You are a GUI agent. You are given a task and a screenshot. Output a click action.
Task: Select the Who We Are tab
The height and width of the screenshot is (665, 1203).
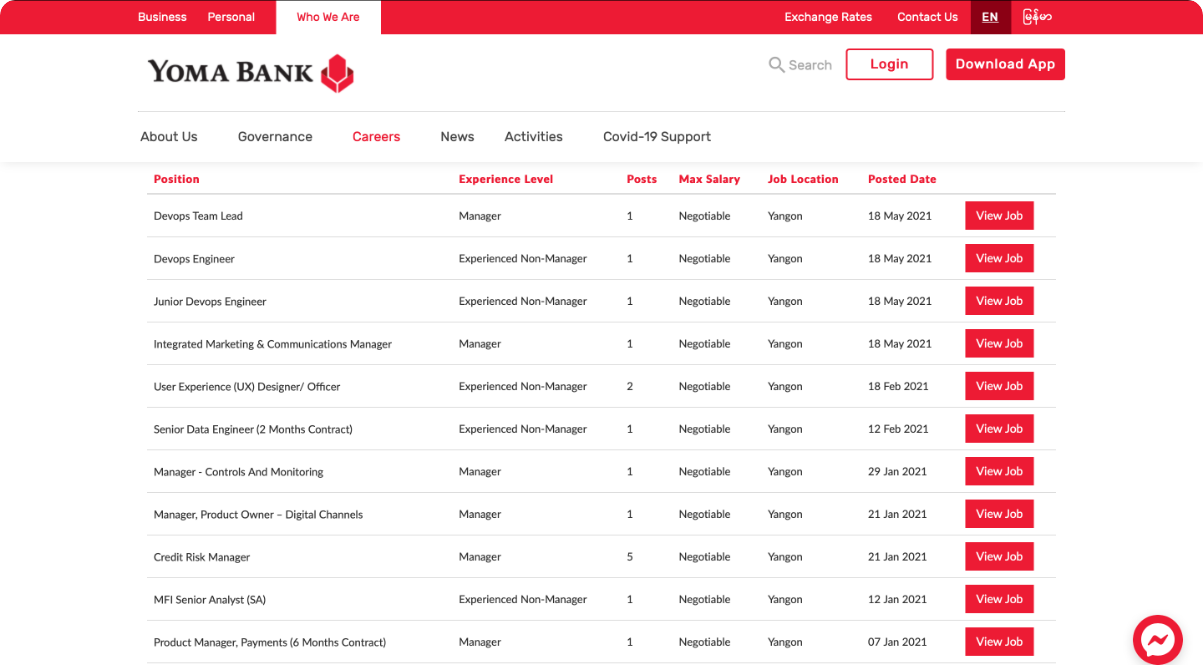[328, 17]
